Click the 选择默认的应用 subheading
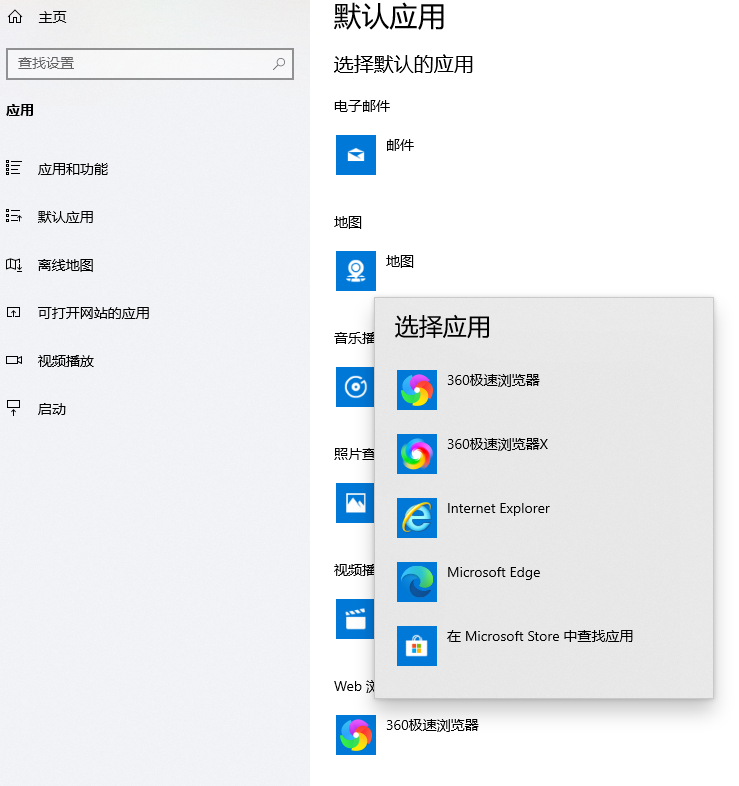This screenshot has height=786, width=739. 403,65
